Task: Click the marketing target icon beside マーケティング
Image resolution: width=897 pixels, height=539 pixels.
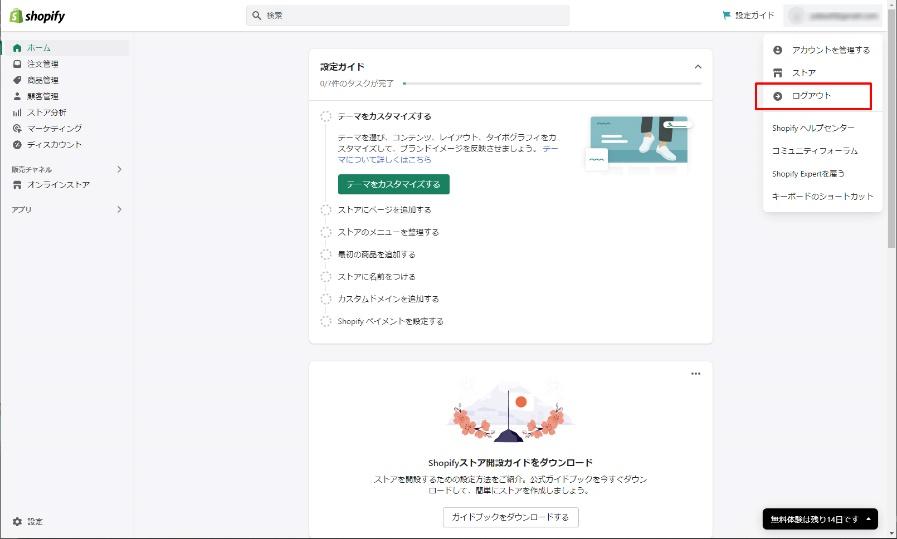Action: pyautogui.click(x=17, y=128)
